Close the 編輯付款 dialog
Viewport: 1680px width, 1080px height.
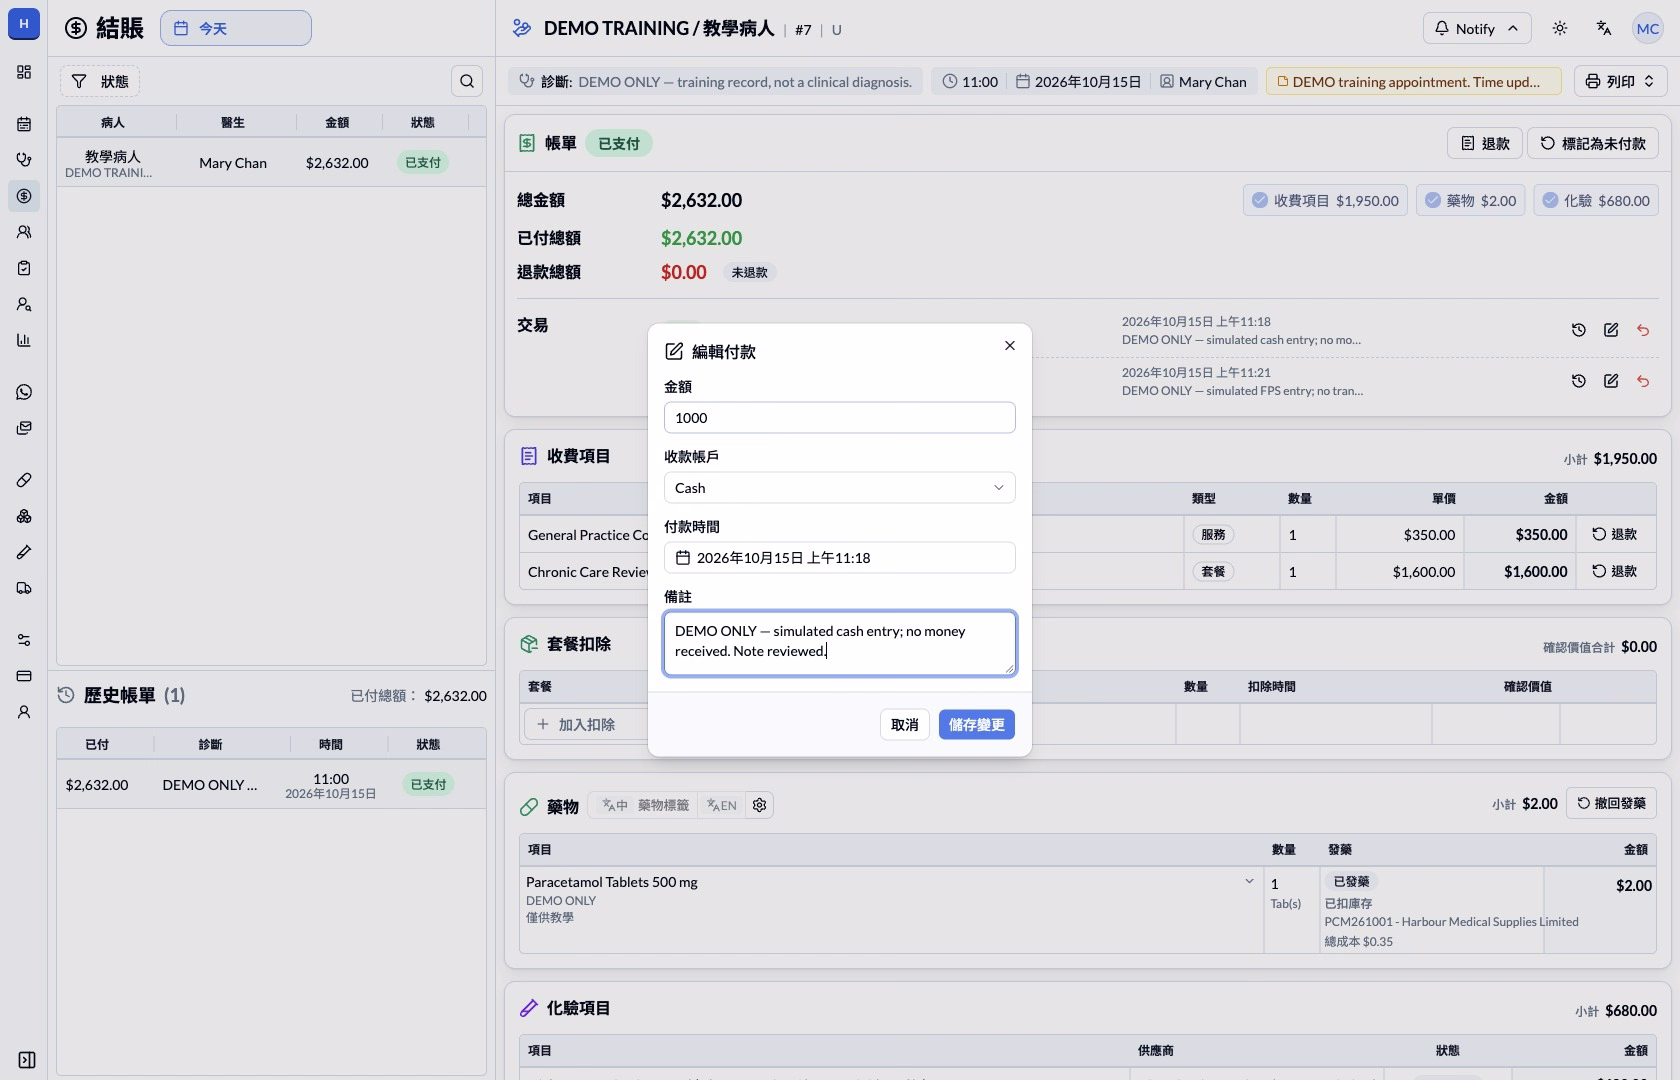click(x=1010, y=345)
